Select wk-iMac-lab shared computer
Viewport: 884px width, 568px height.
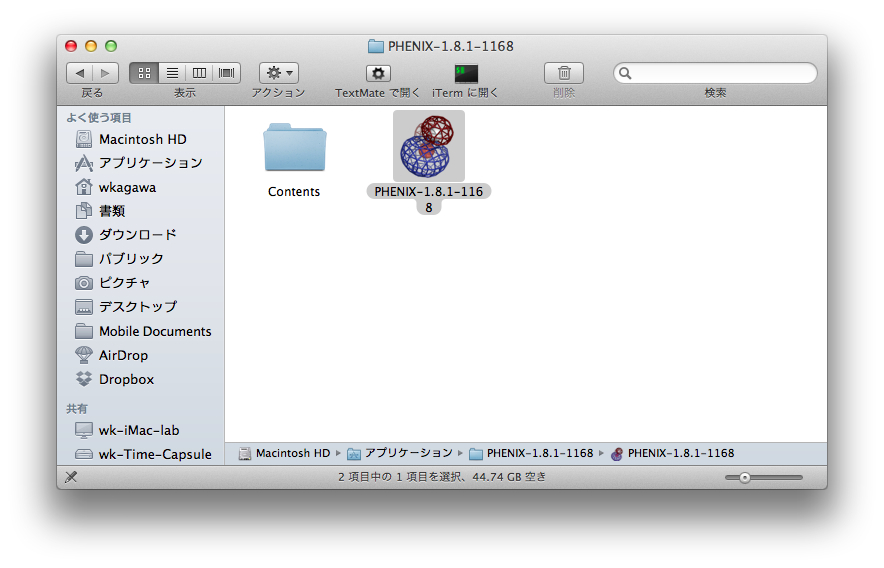click(x=141, y=430)
